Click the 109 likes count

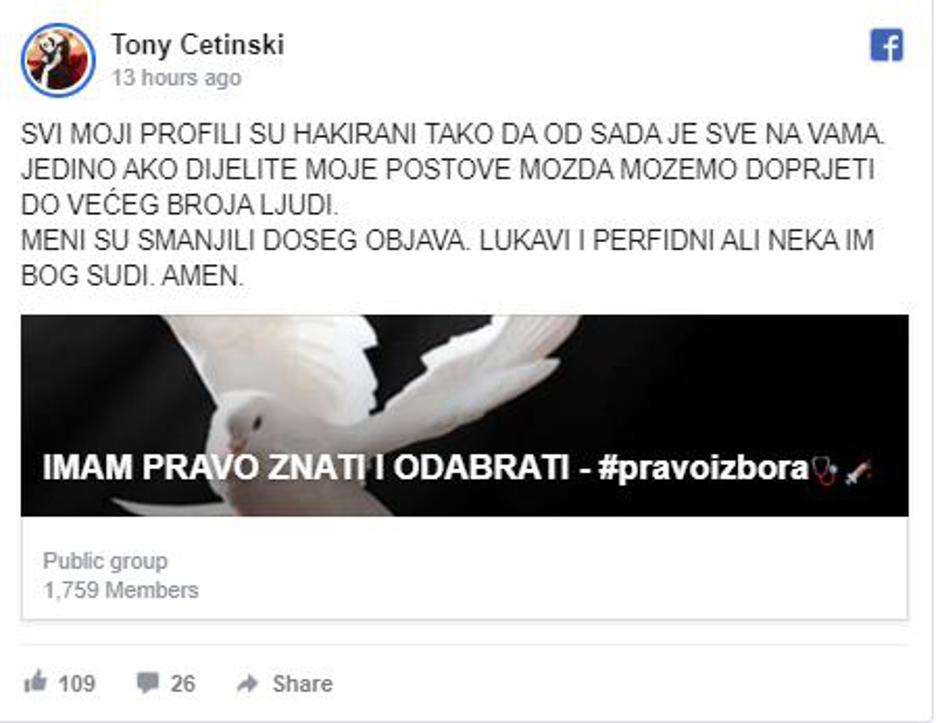[x=77, y=683]
